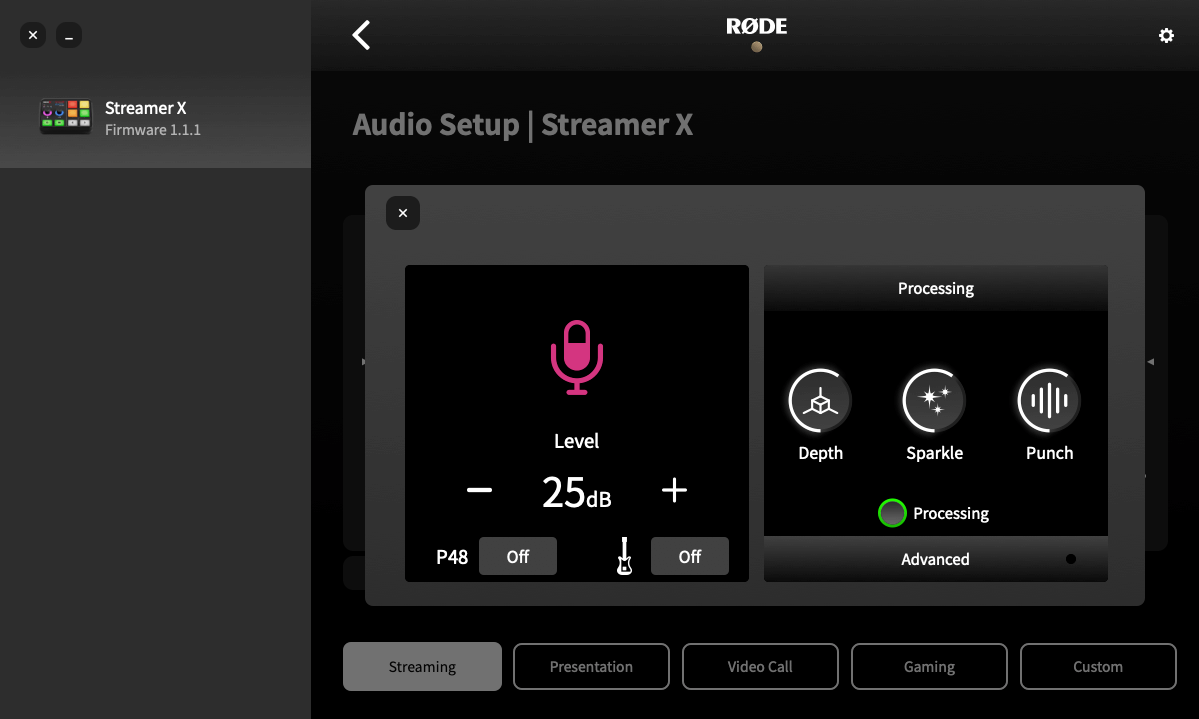Toggle the instrument input Off switch

pos(689,556)
